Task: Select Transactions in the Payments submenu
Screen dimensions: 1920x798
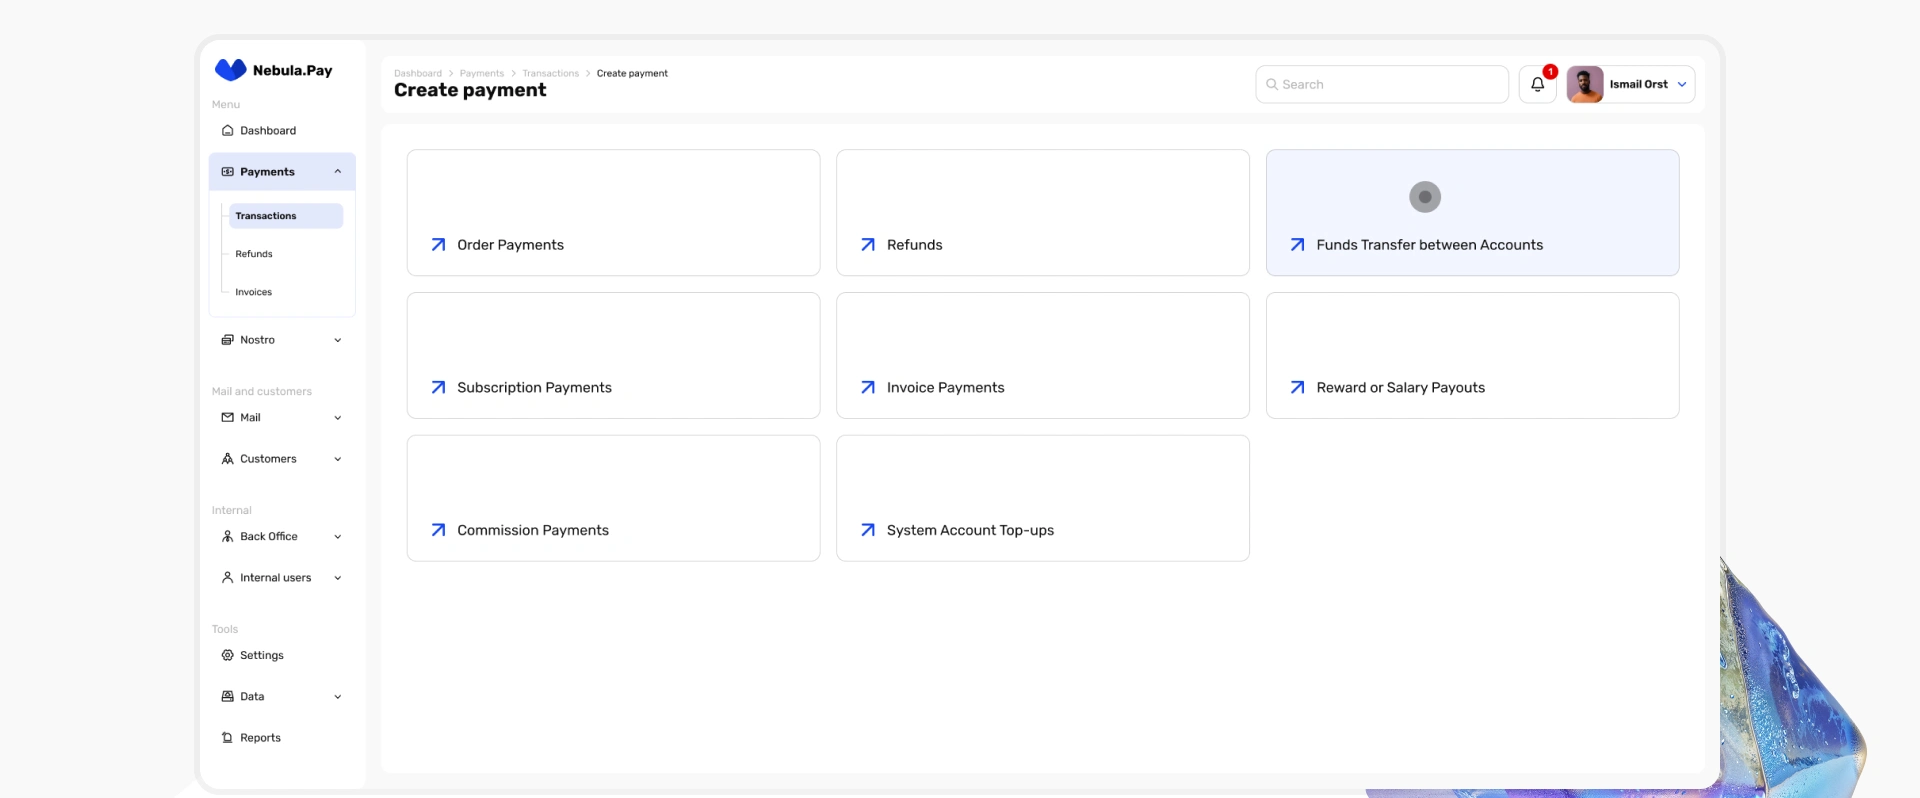Action: tap(266, 216)
